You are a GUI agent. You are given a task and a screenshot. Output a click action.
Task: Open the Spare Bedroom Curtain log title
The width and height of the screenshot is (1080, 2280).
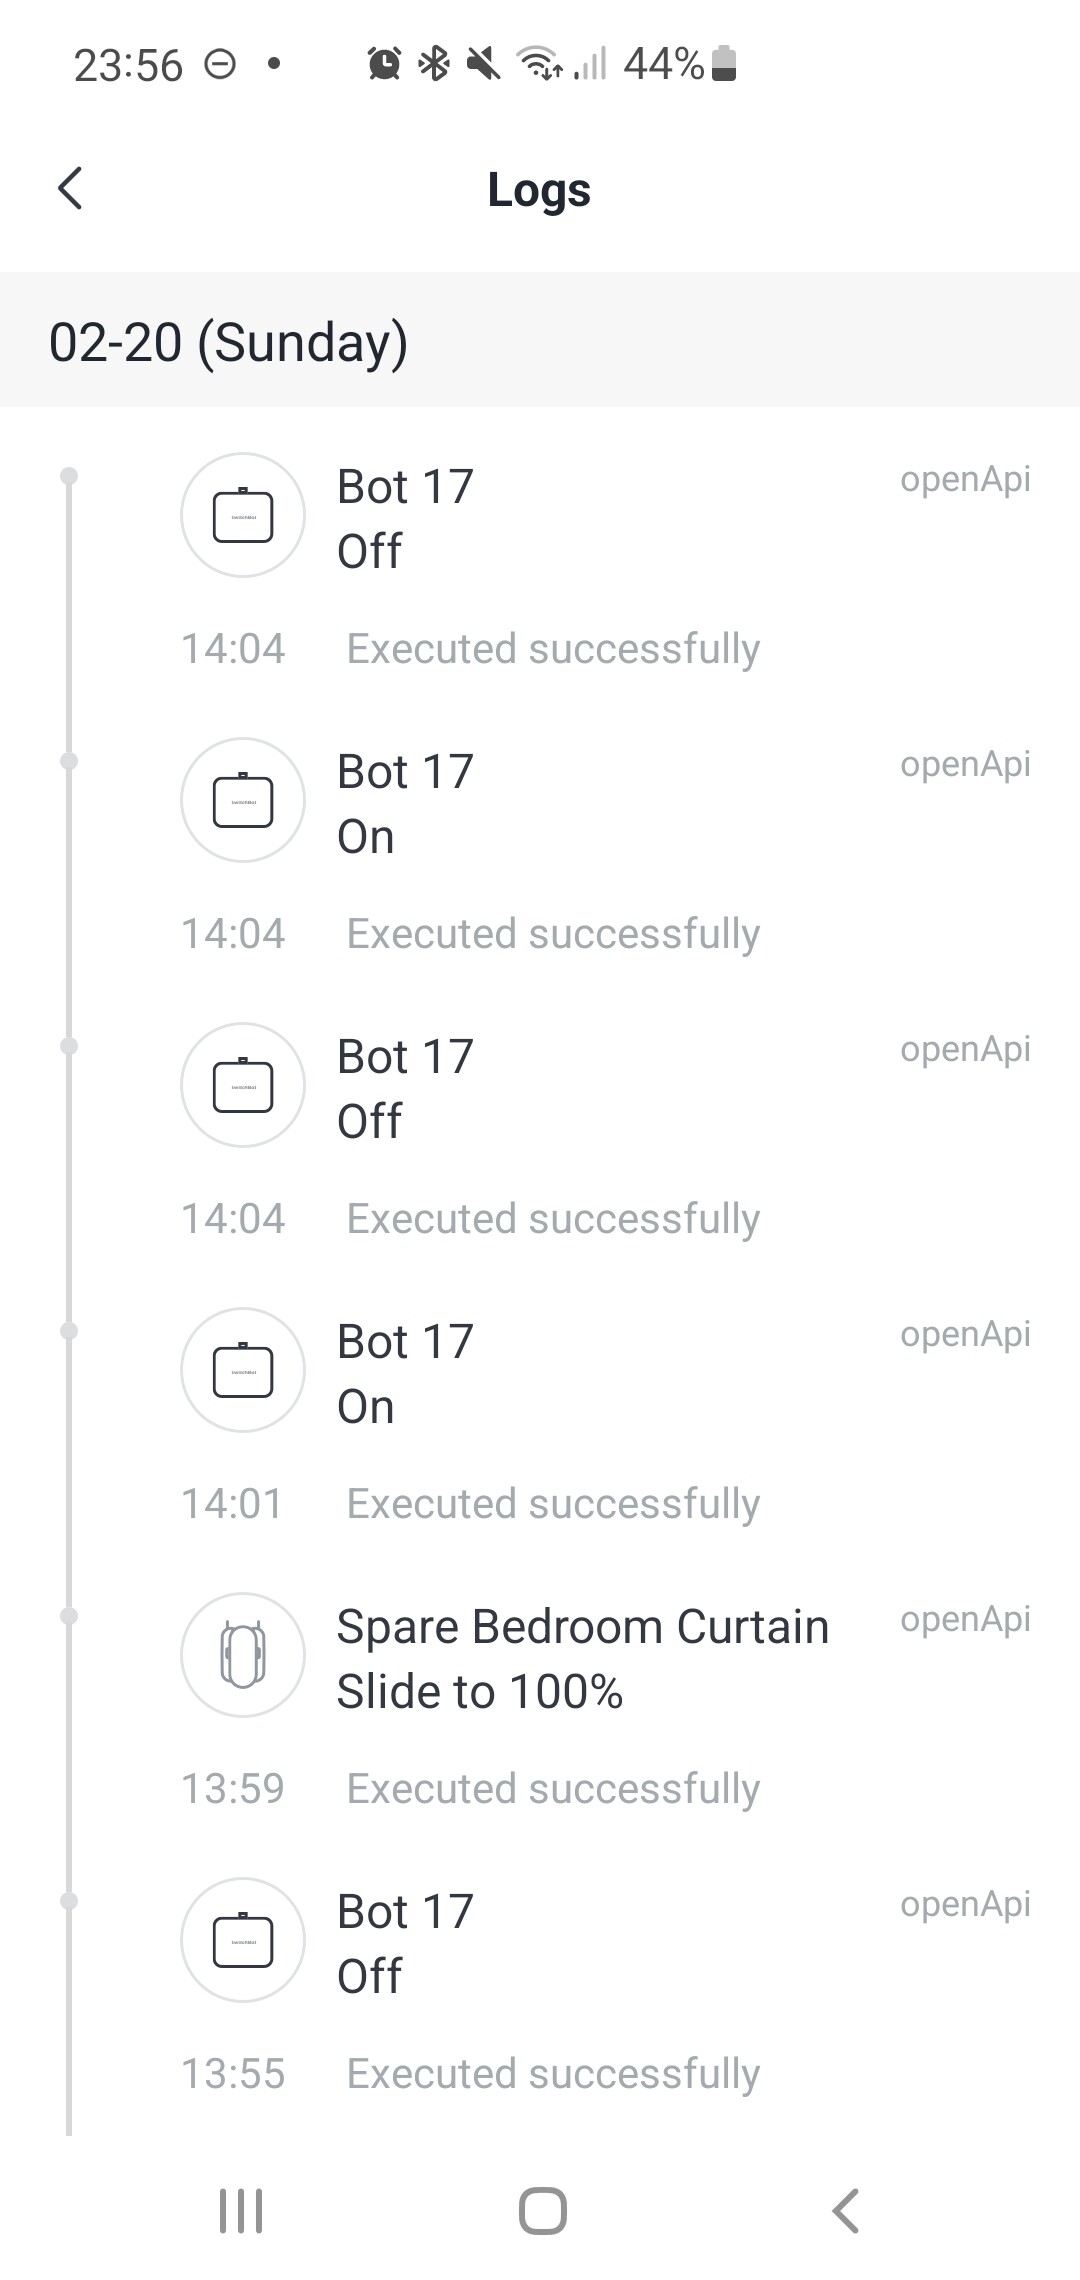582,1627
